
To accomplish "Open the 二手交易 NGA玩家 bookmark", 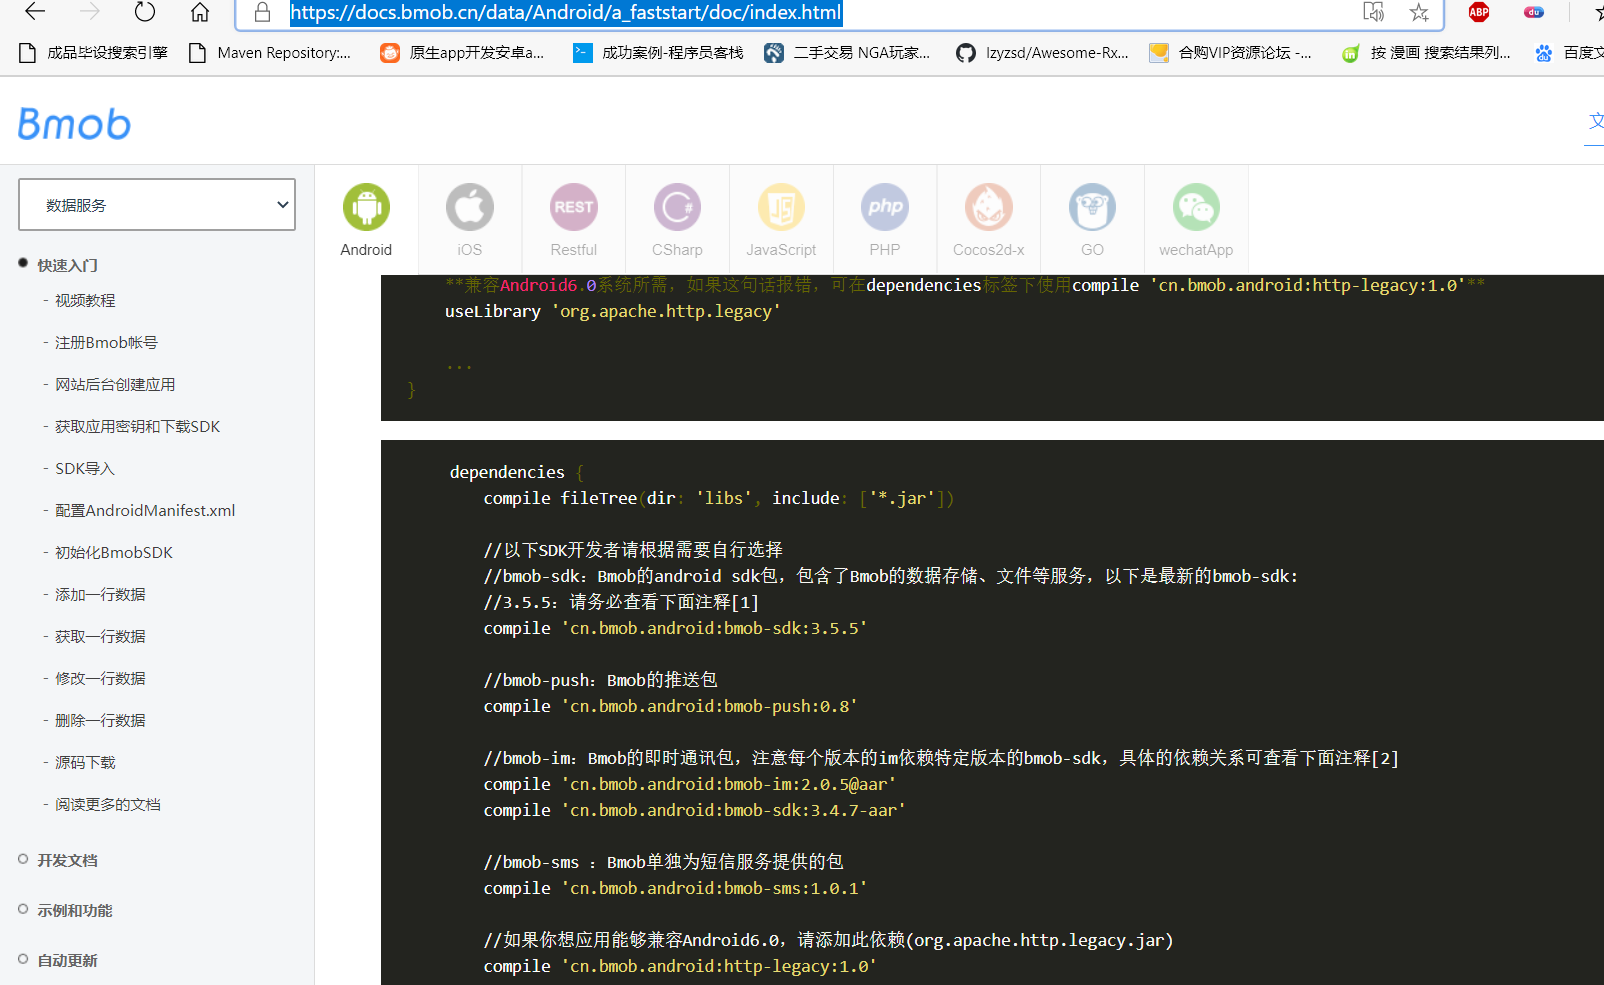I will pyautogui.click(x=847, y=53).
